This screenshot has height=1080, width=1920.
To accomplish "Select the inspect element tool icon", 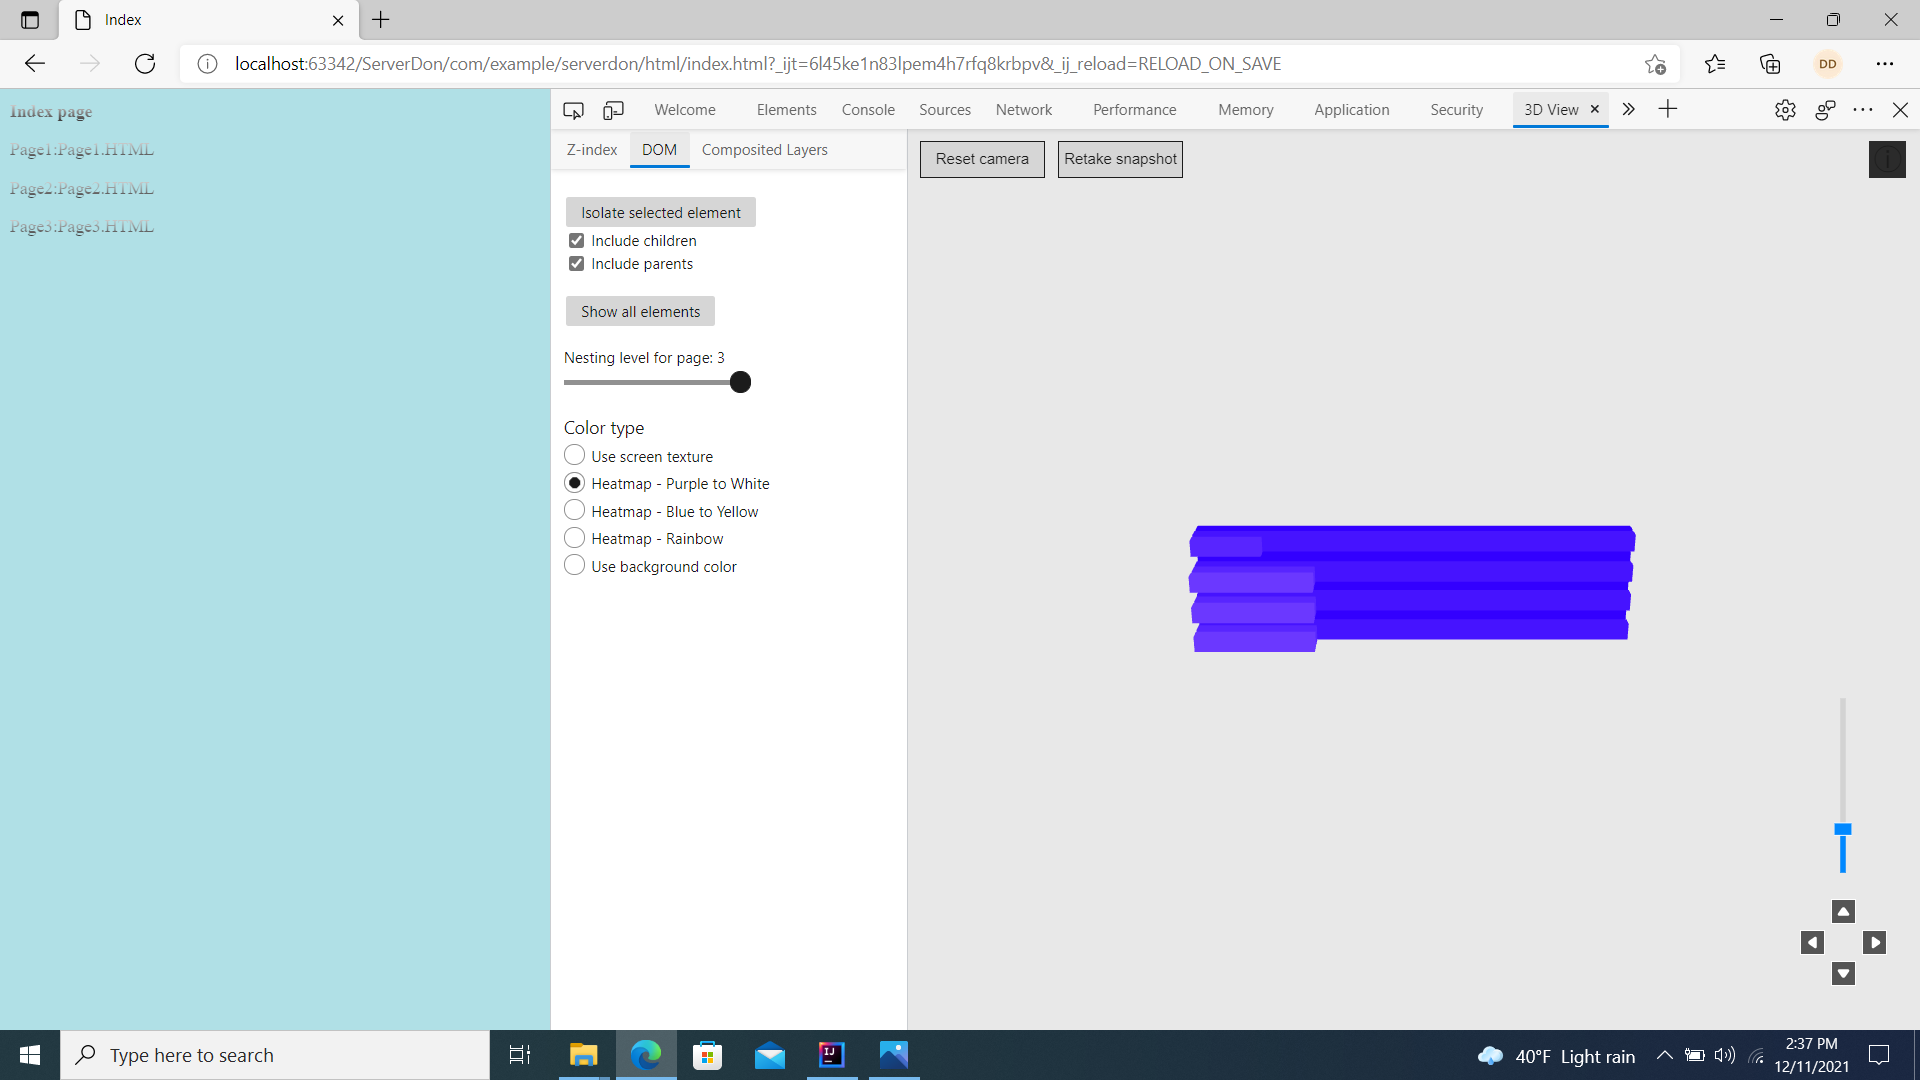I will (x=573, y=110).
